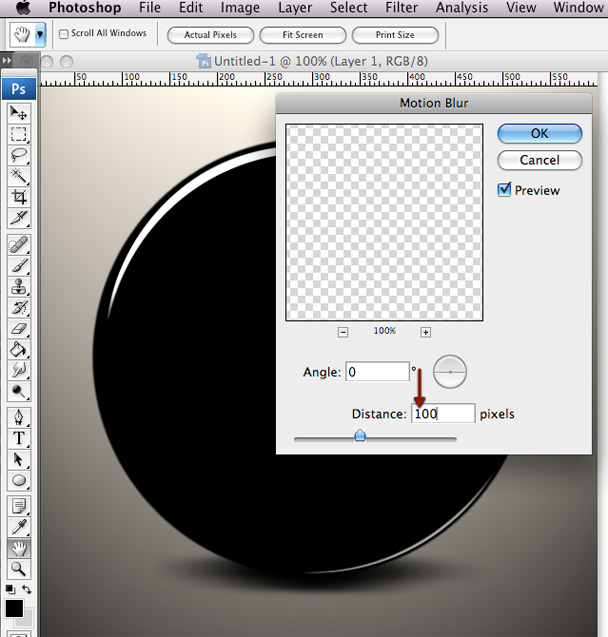
Task: Open the foreground color swatch
Action: (14, 608)
